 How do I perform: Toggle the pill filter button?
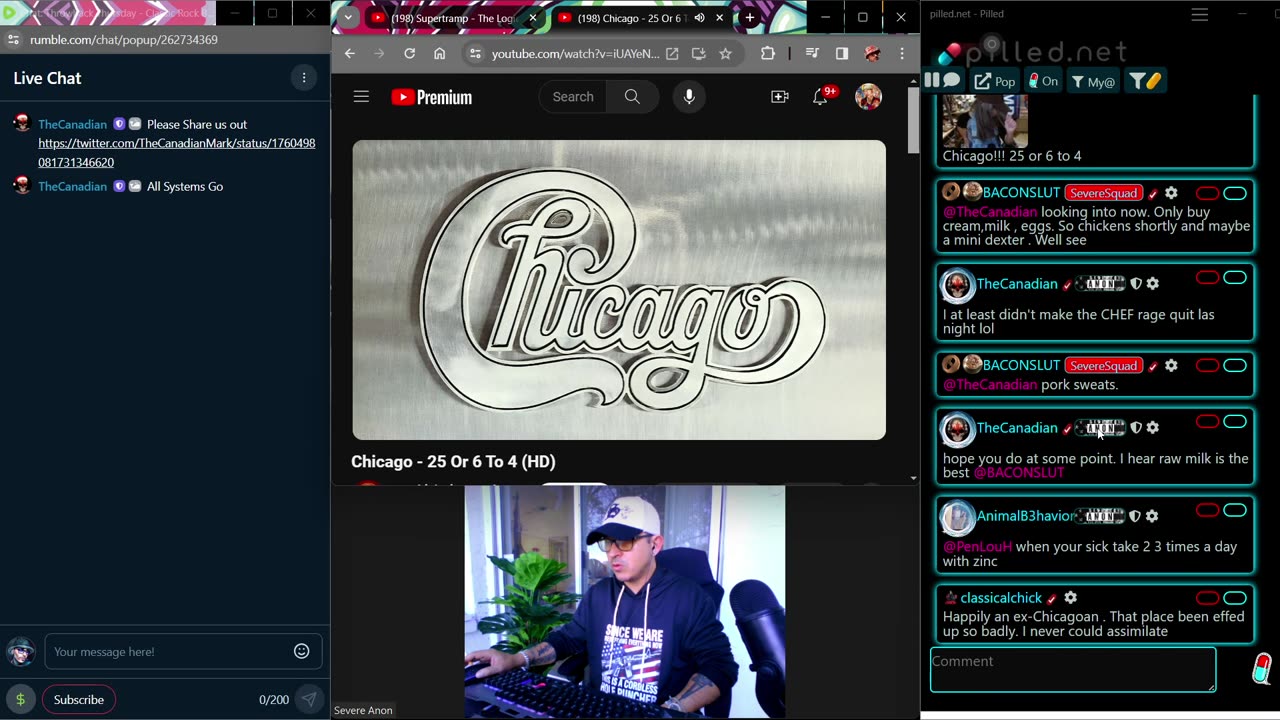[x=1145, y=81]
